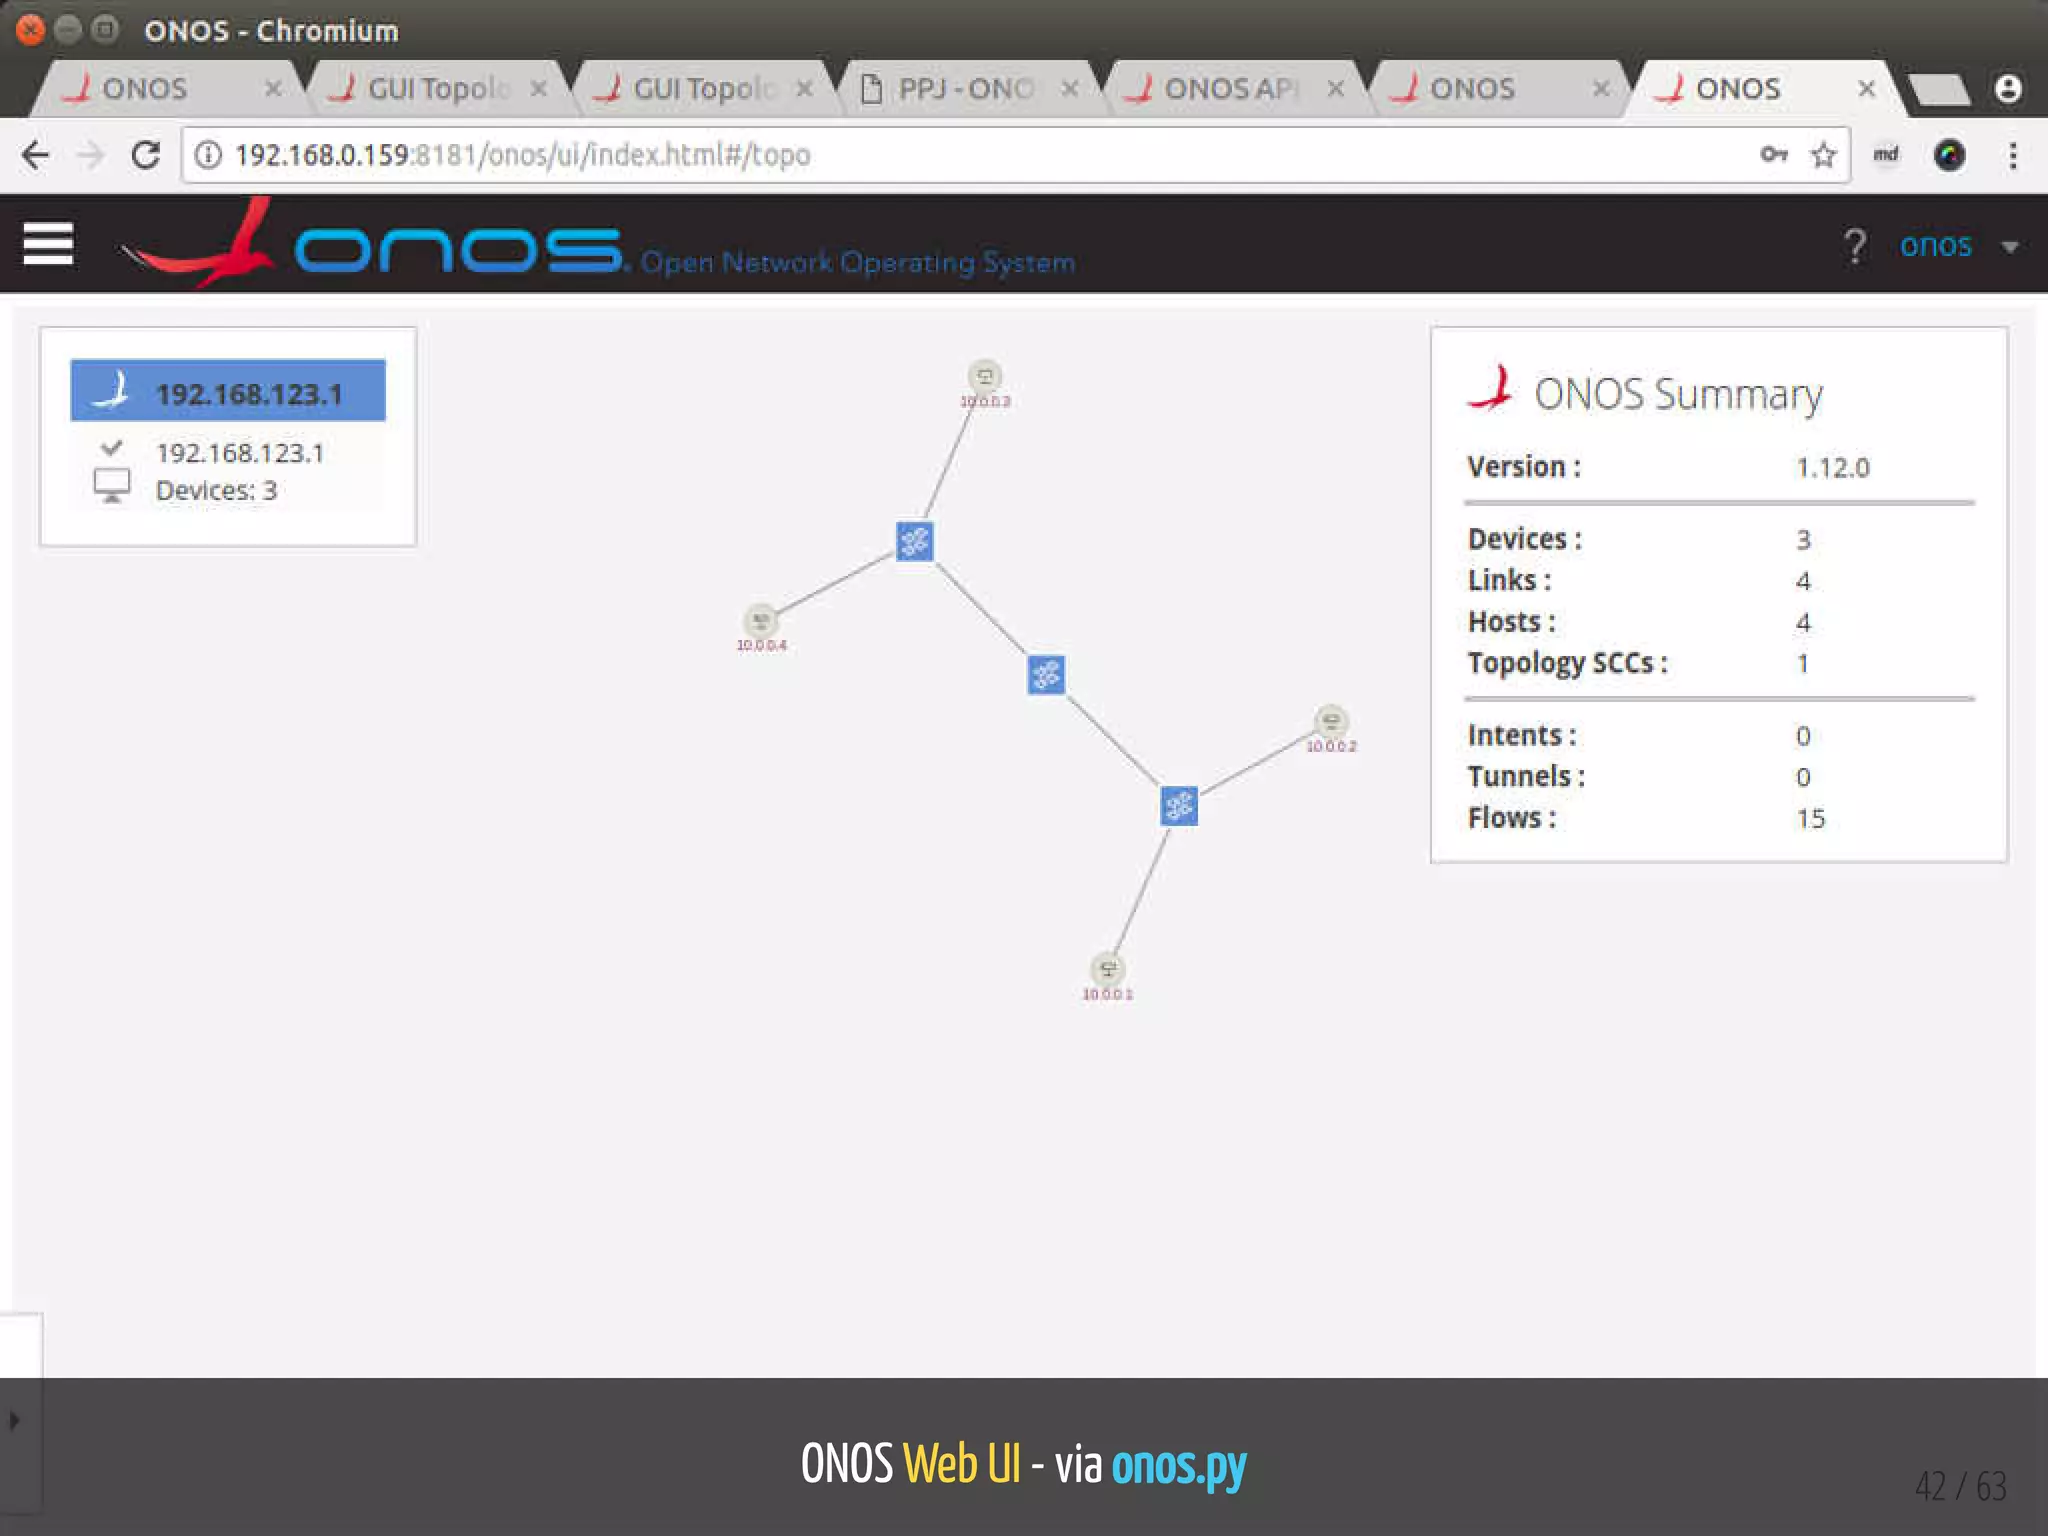Select host node 10.0.0.2
This screenshot has height=1536, width=2048.
click(1331, 721)
